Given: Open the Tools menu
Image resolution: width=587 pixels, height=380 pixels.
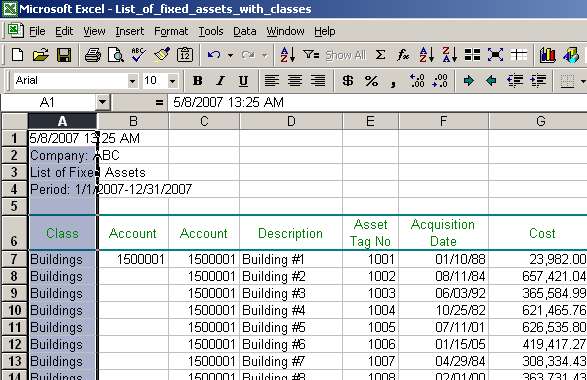Looking at the screenshot, I should [211, 31].
